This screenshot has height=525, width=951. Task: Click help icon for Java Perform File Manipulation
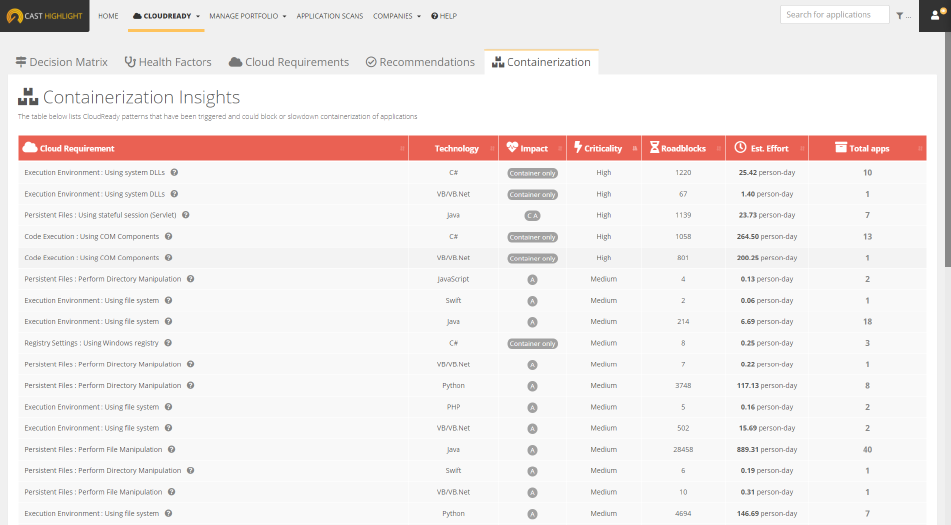pos(171,449)
